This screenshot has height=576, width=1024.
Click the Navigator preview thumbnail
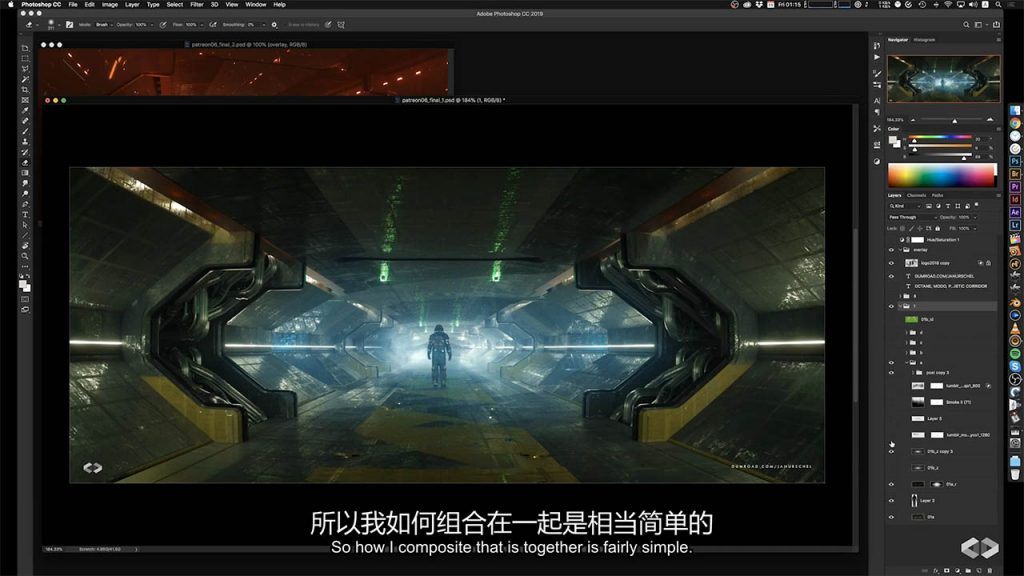(943, 79)
